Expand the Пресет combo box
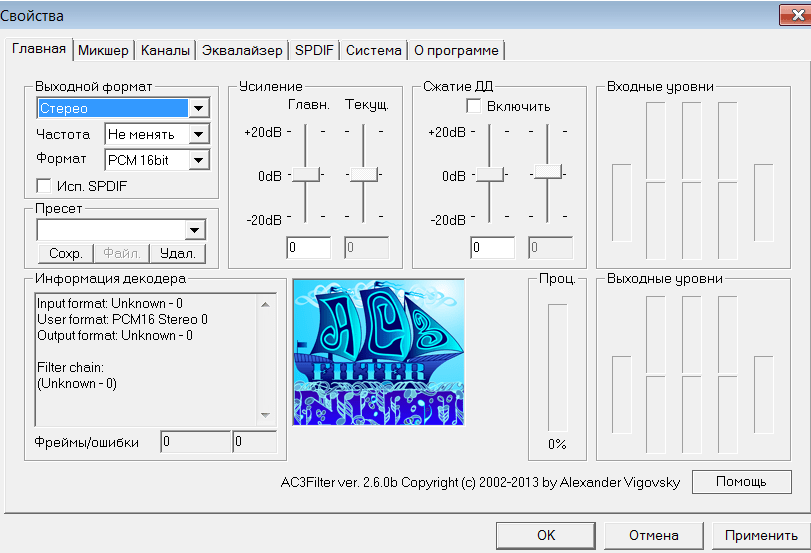This screenshot has width=811, height=553. point(121,230)
